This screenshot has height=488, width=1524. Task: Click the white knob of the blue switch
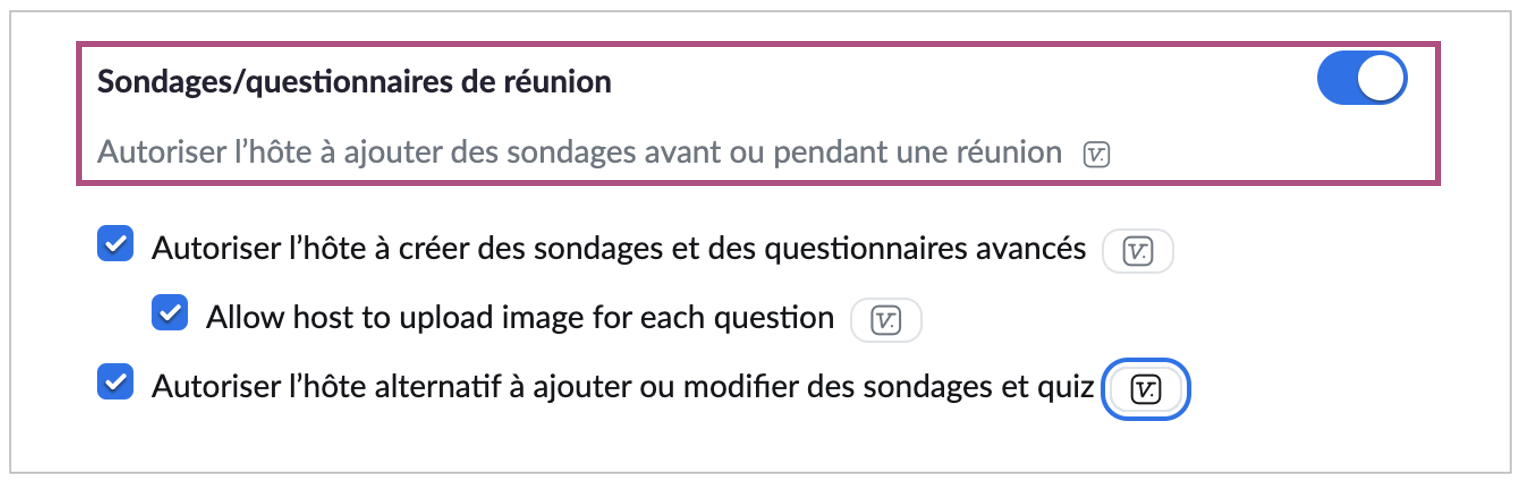click(x=1381, y=81)
